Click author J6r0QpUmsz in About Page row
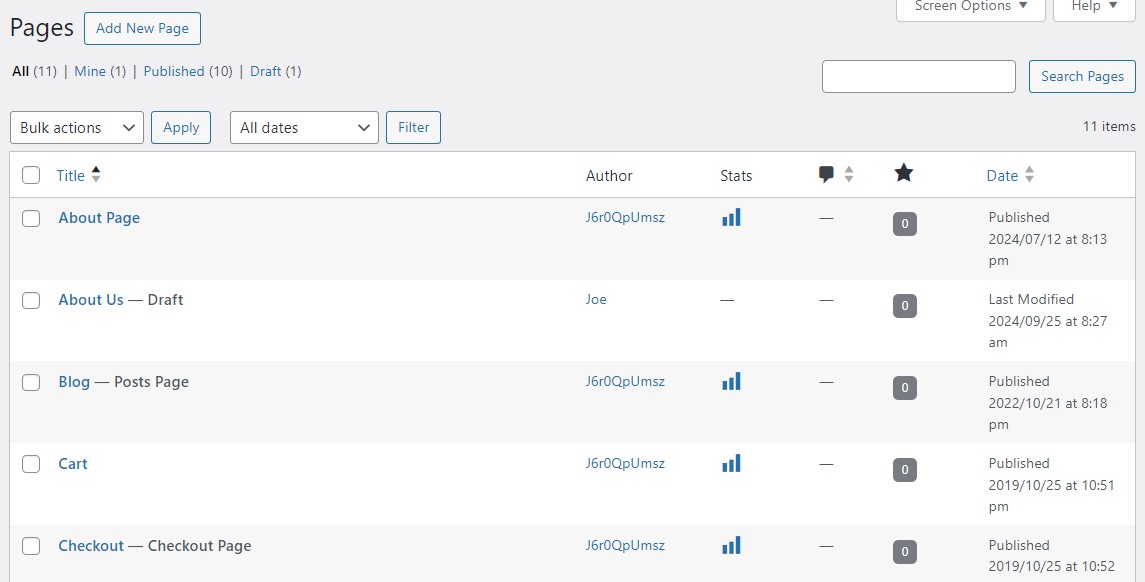1145x582 pixels. 625,217
